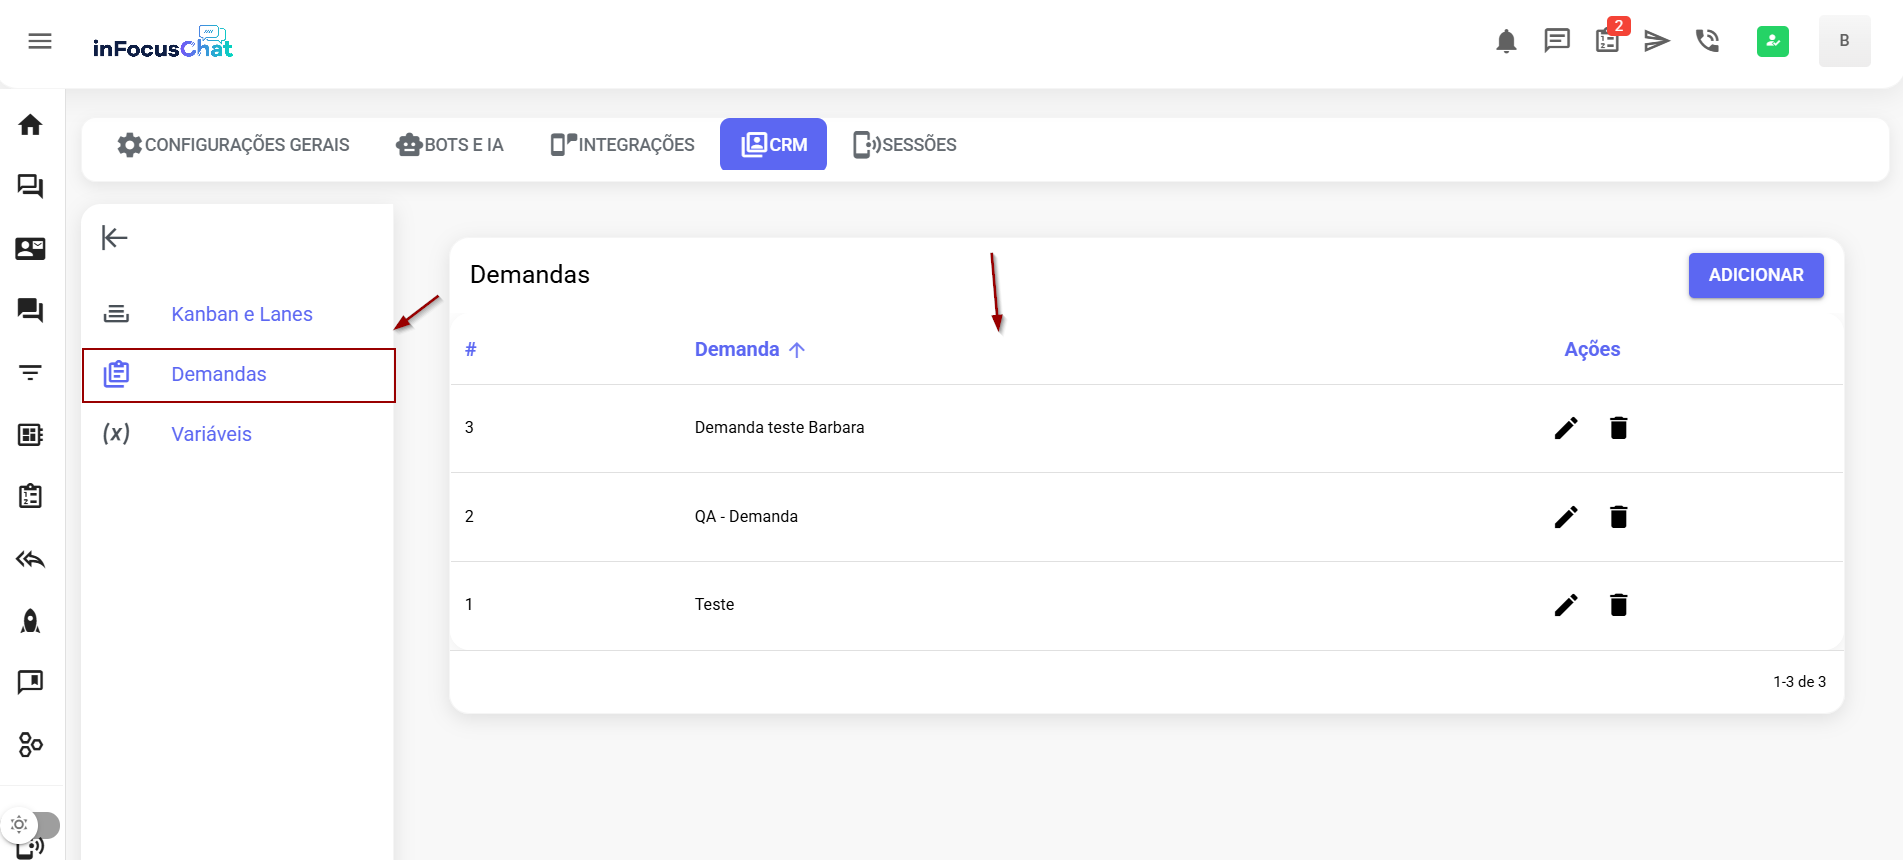This screenshot has width=1903, height=860.
Task: Click the green user status icon
Action: point(1772,41)
